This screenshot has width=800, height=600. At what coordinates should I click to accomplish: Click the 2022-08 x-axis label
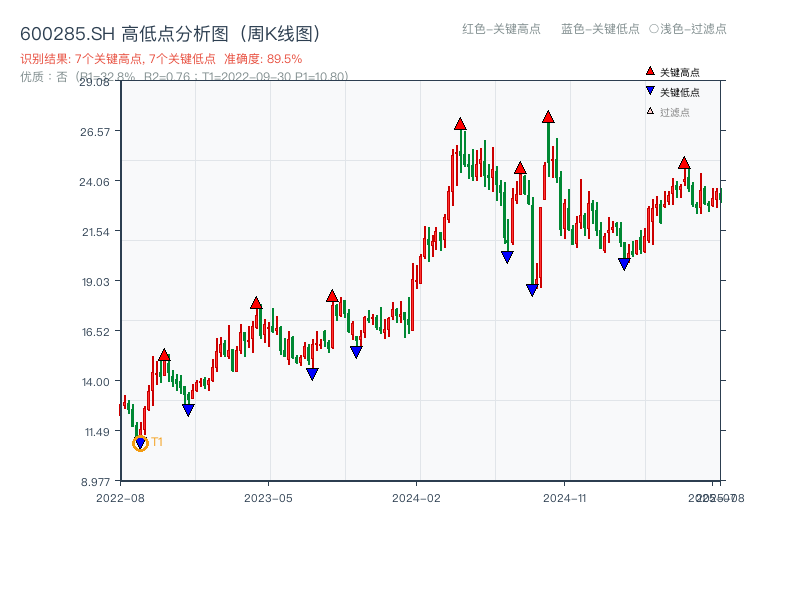[x=120, y=498]
